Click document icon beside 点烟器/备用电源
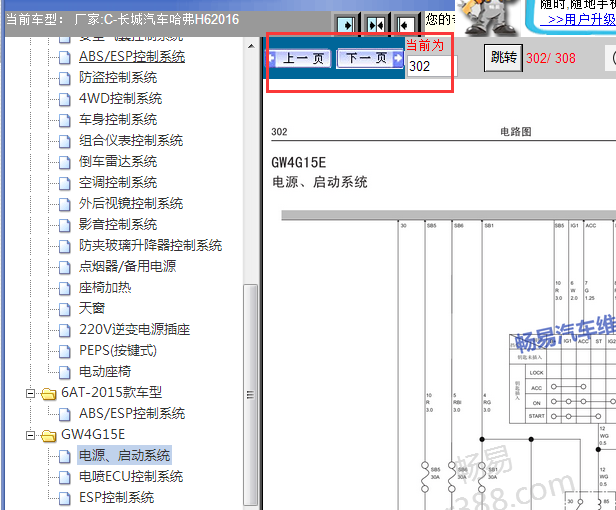616x510 pixels. pos(65,268)
